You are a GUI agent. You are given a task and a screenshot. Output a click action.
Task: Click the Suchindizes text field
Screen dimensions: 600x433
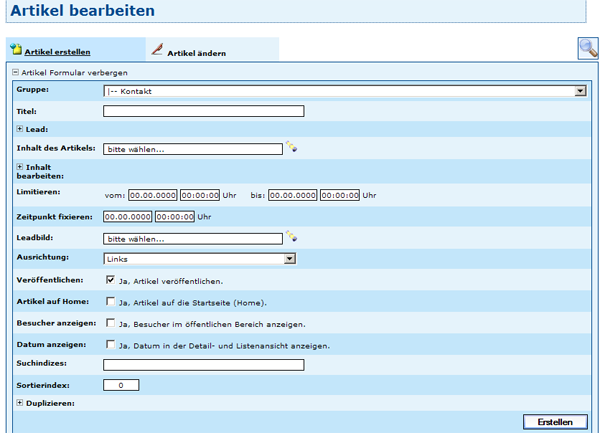click(x=203, y=365)
